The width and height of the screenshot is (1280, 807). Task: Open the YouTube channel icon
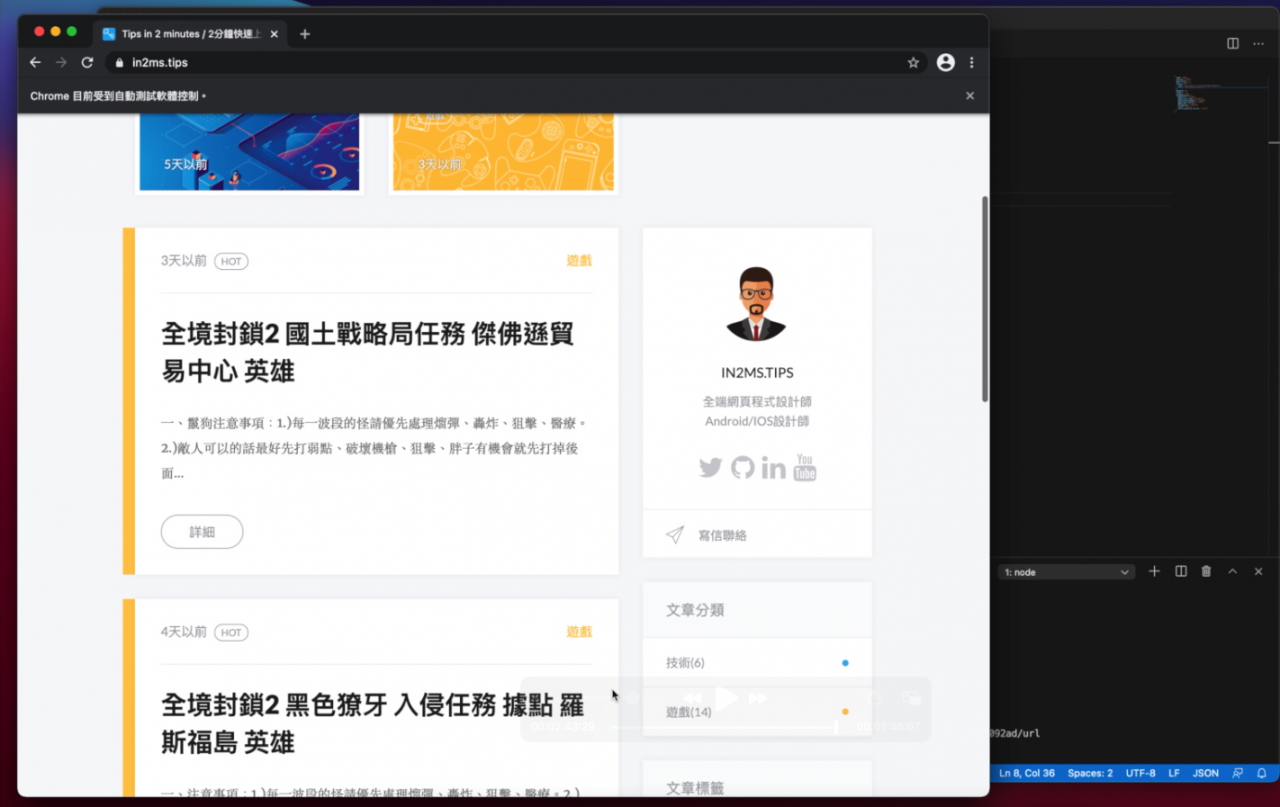coord(805,467)
